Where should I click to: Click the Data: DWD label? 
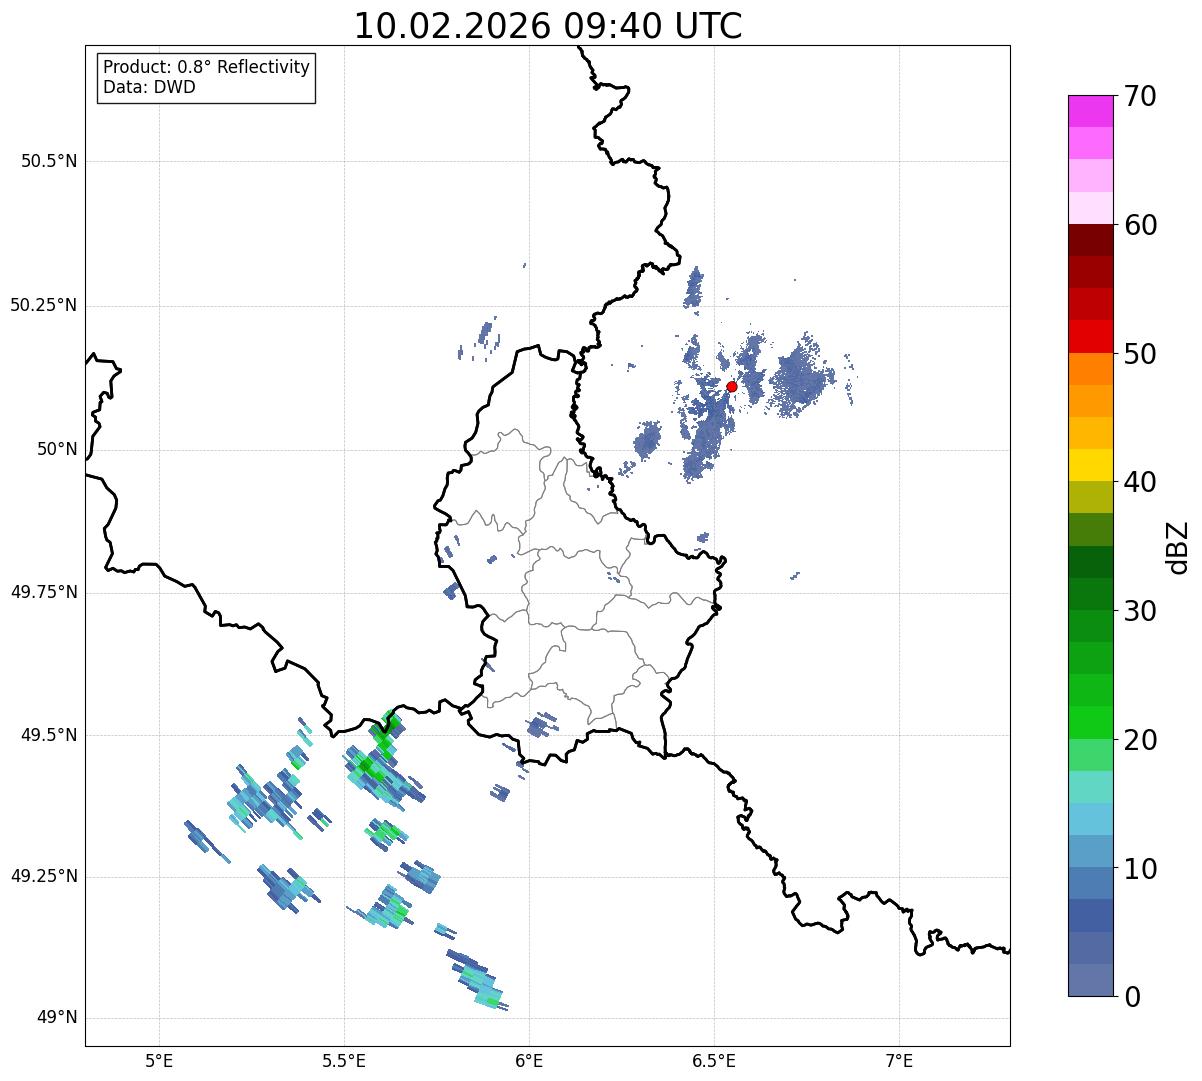click(149, 87)
